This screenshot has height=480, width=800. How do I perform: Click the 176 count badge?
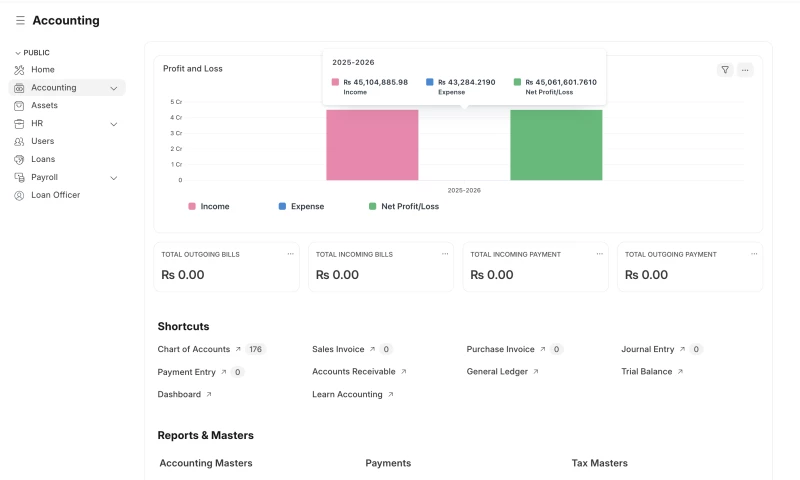[x=256, y=349]
